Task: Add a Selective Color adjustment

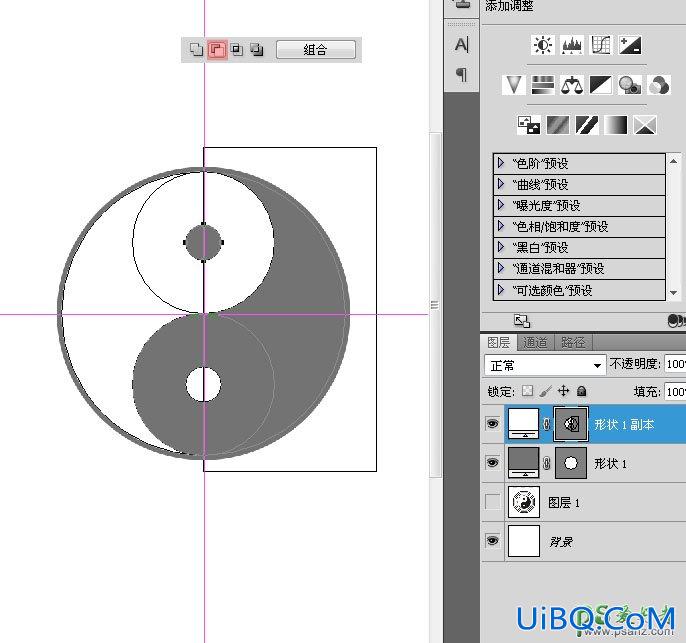Action: (645, 125)
